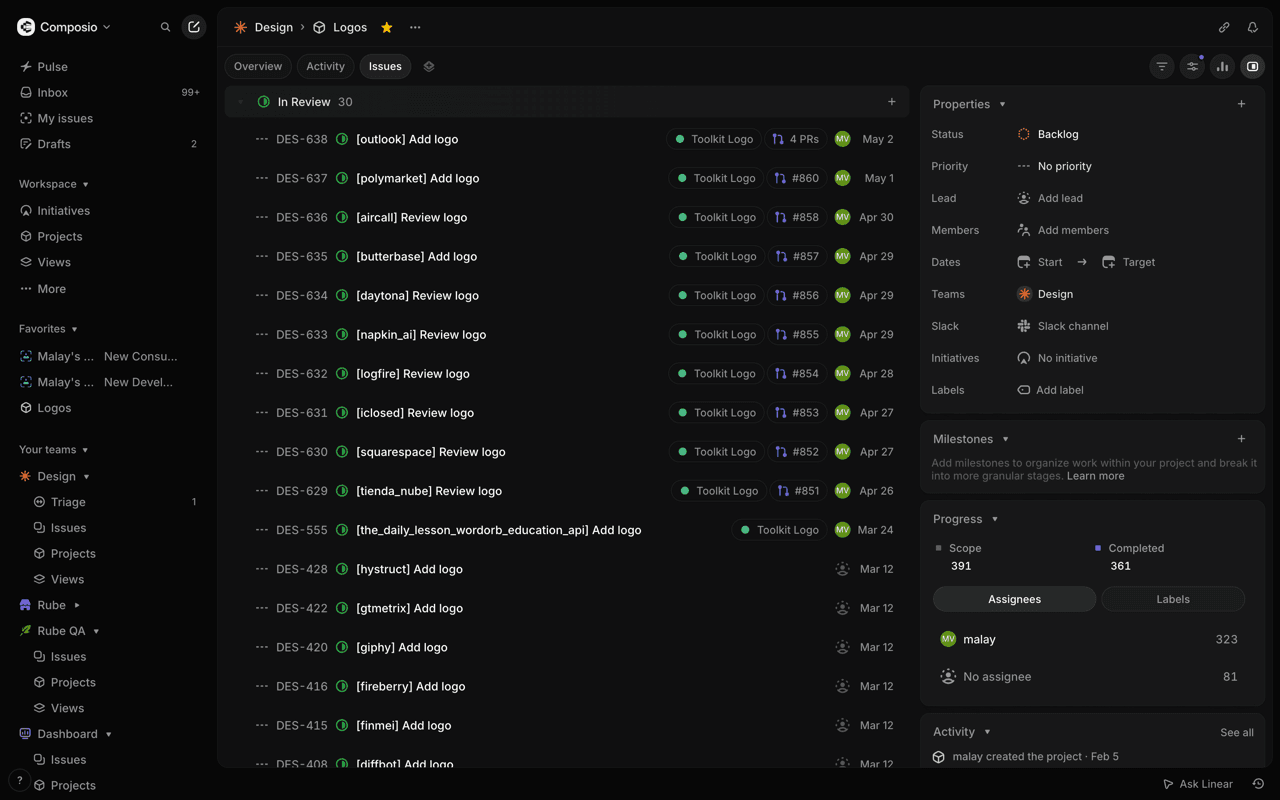Viewport: 1280px width, 800px height.
Task: Click 4 PRs badge on DES-638
Action: [x=795, y=139]
